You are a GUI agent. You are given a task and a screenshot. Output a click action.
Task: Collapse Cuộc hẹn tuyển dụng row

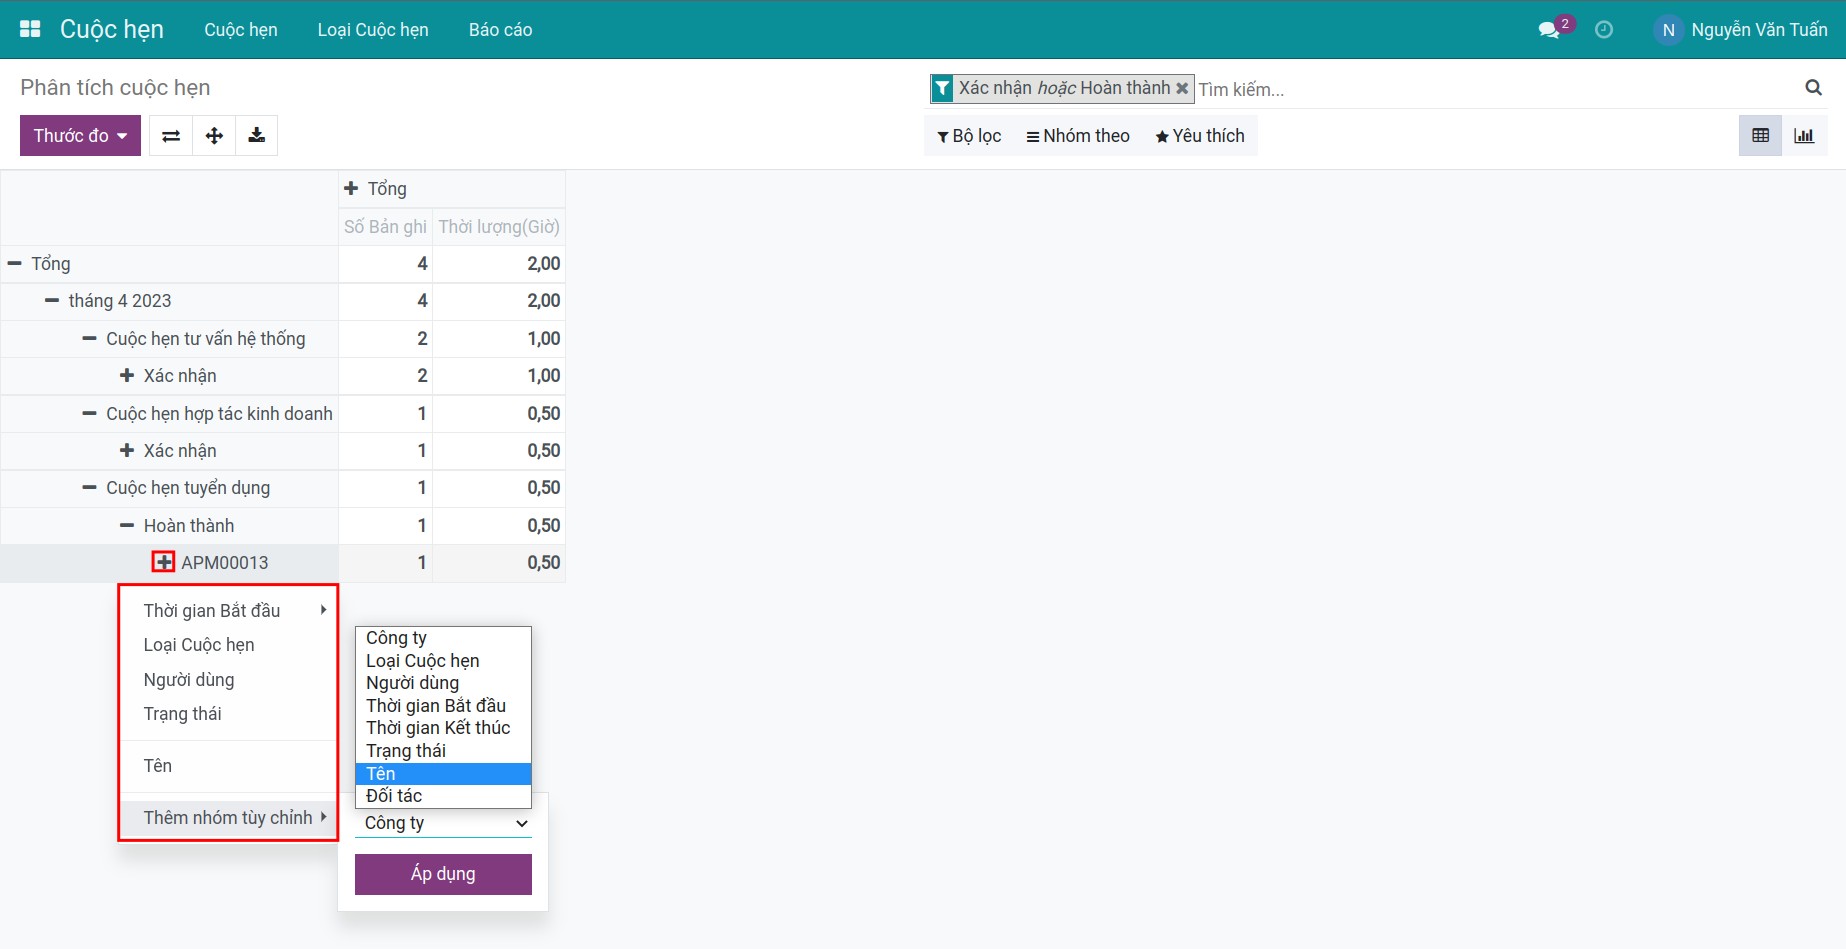pyautogui.click(x=90, y=488)
